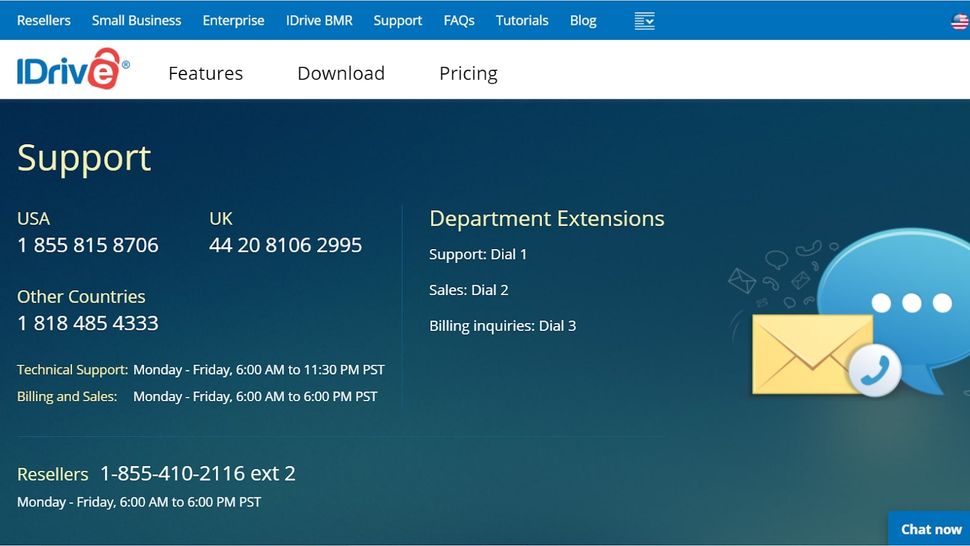Open the Resellers menu item
This screenshot has width=970, height=546.
[44, 20]
